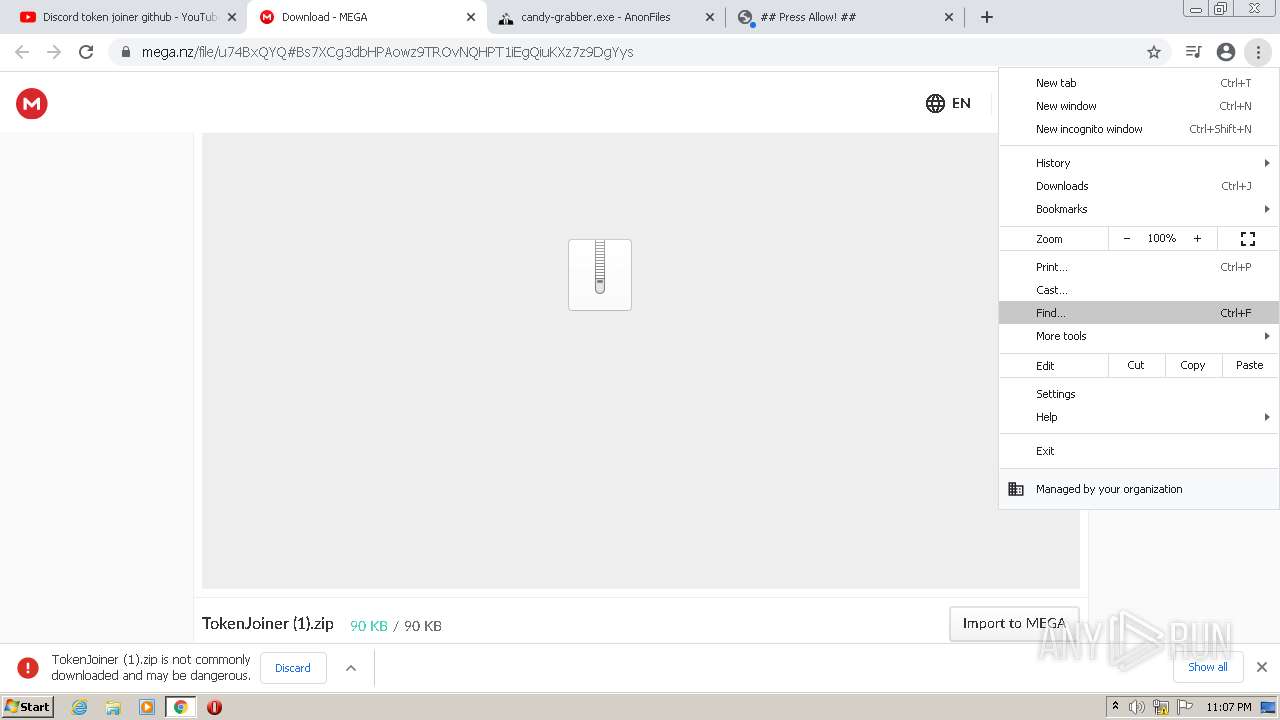Click Cut in the Edit row
This screenshot has width=1280, height=720.
(1136, 365)
